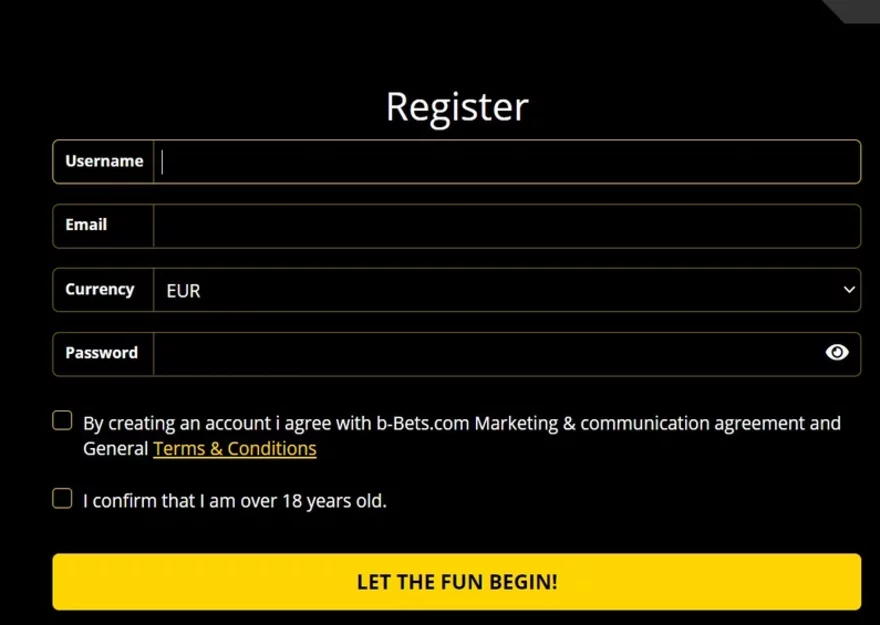880x625 pixels.
Task: Click the 'By creating an account' agreement text
Action: click(x=462, y=436)
